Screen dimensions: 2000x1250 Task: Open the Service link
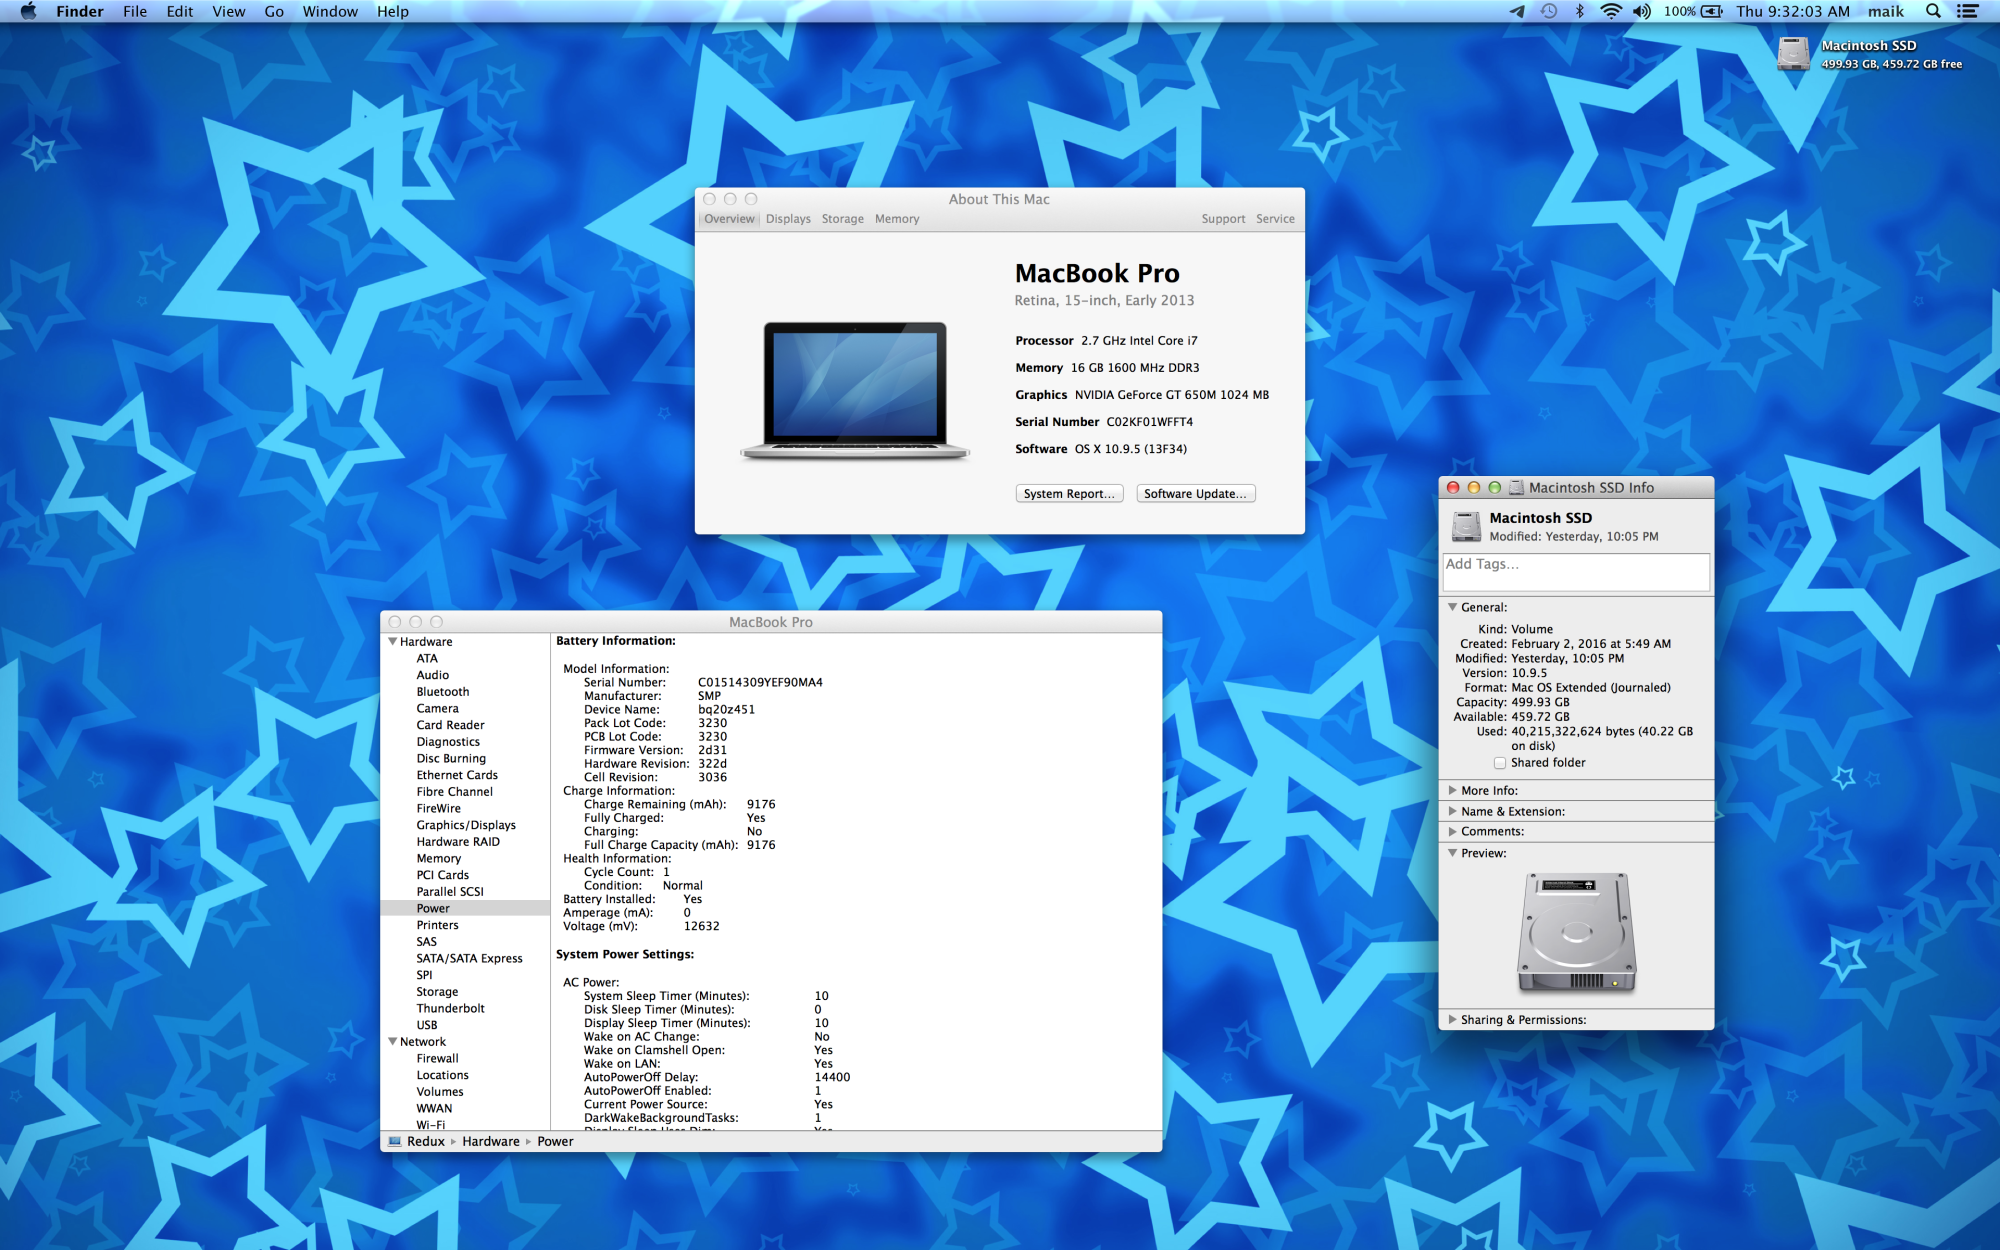(1275, 219)
